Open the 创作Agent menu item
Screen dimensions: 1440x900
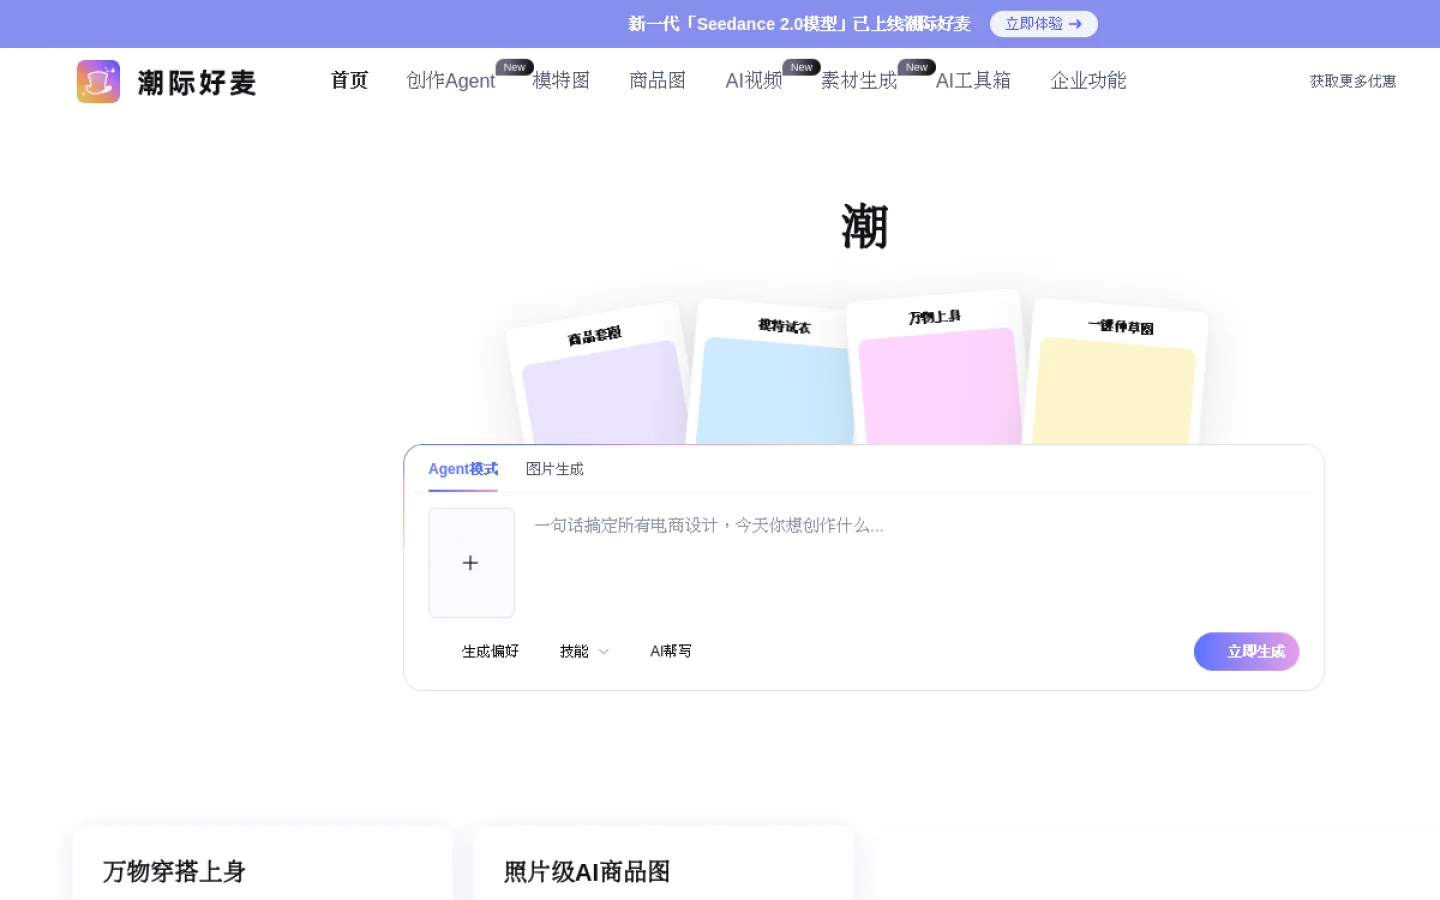450,80
